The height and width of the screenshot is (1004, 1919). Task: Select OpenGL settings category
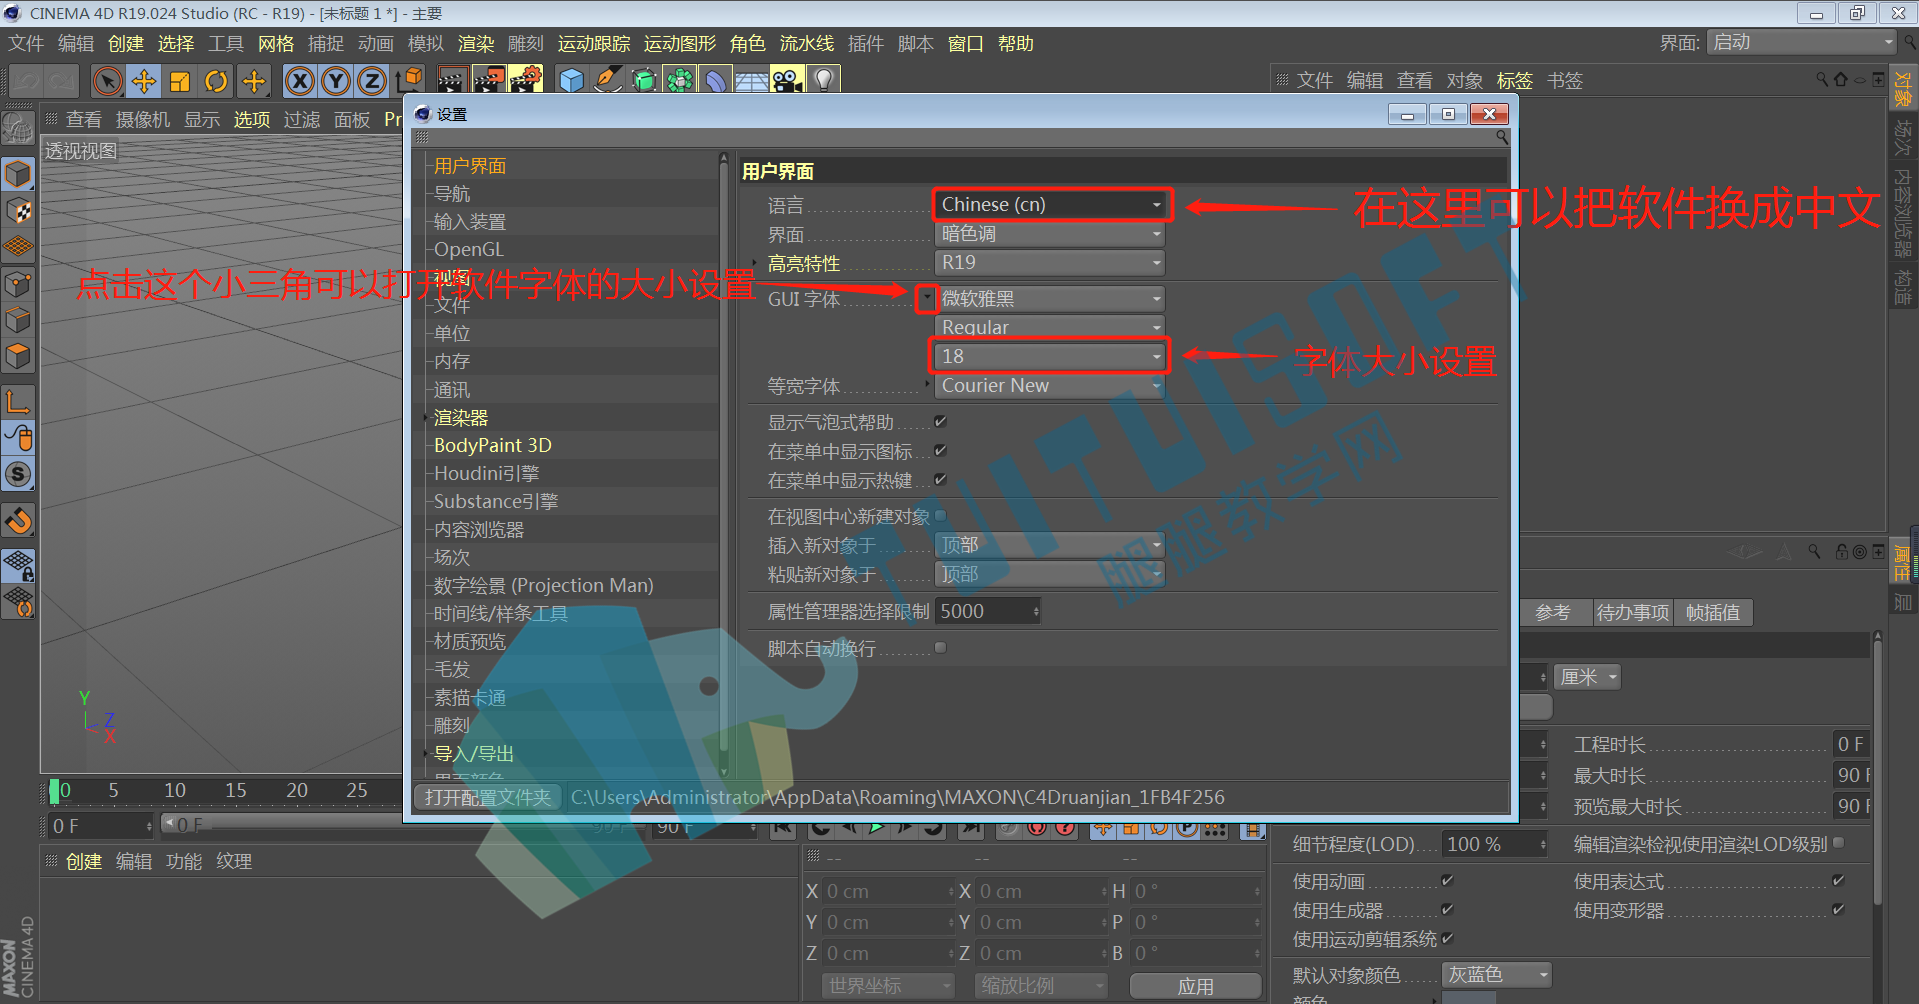[469, 250]
